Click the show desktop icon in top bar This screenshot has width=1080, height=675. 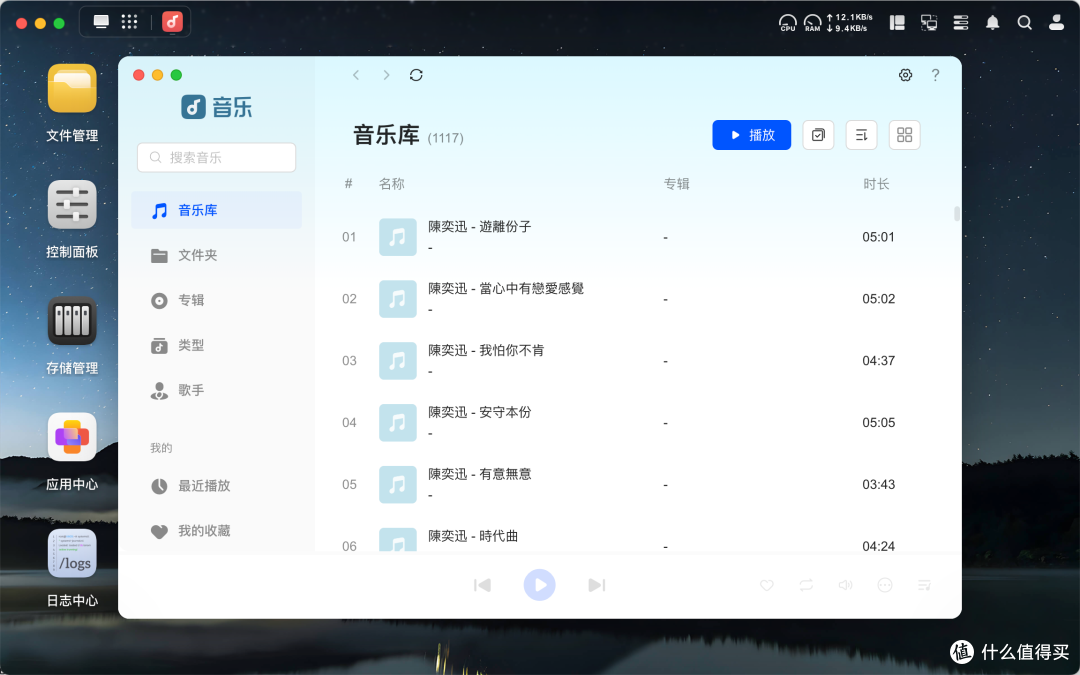pyautogui.click(x=101, y=22)
